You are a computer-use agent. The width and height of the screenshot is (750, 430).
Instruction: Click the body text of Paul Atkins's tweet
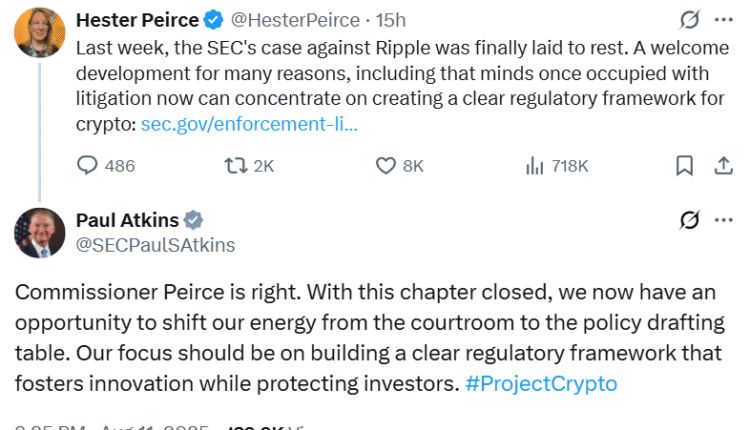[360, 337]
